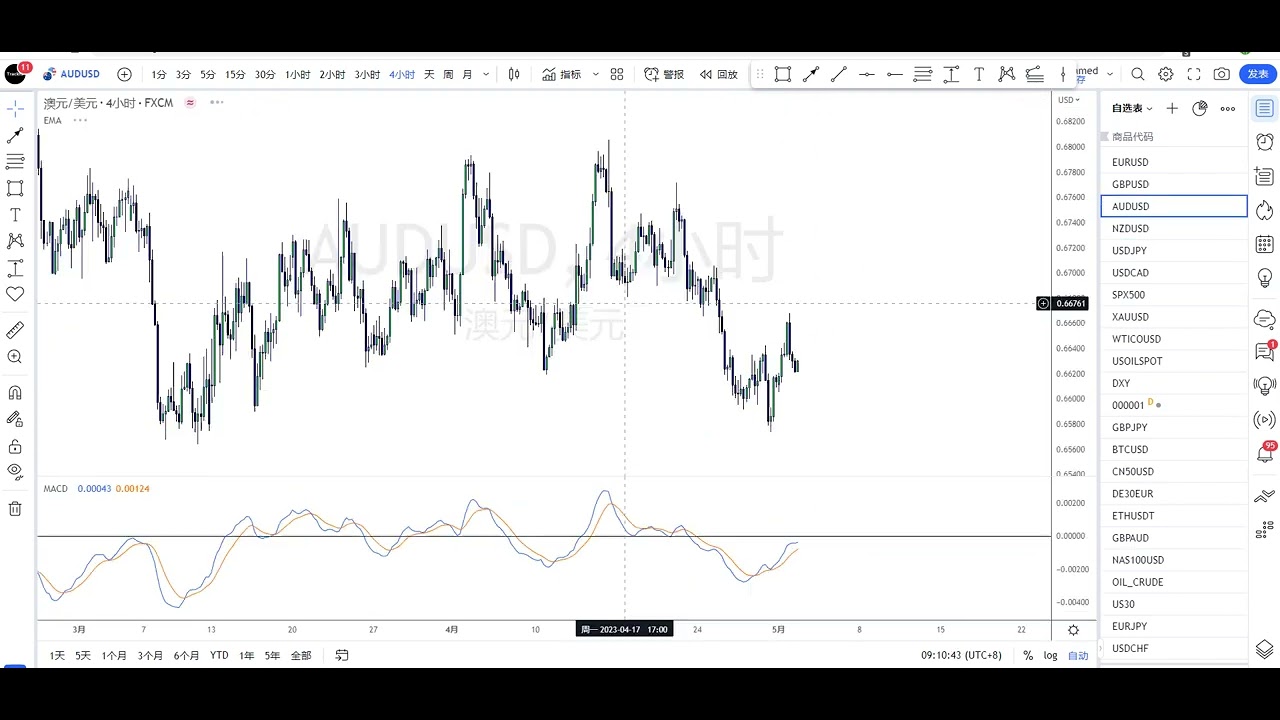Toggle auto scale at bottom right
The height and width of the screenshot is (720, 1280).
coord(1078,656)
